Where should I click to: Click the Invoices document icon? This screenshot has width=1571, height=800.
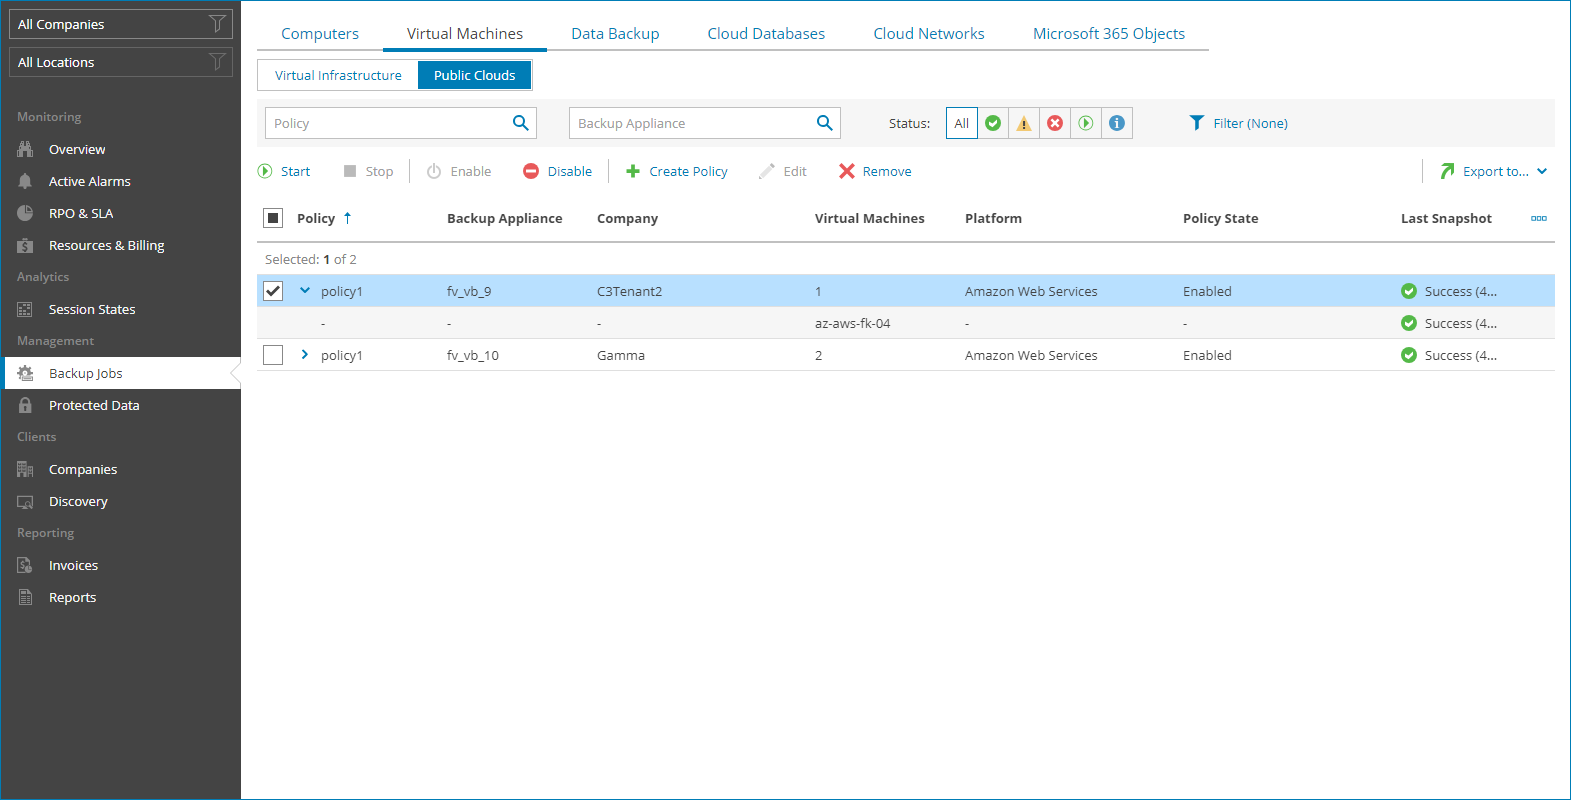coord(25,565)
